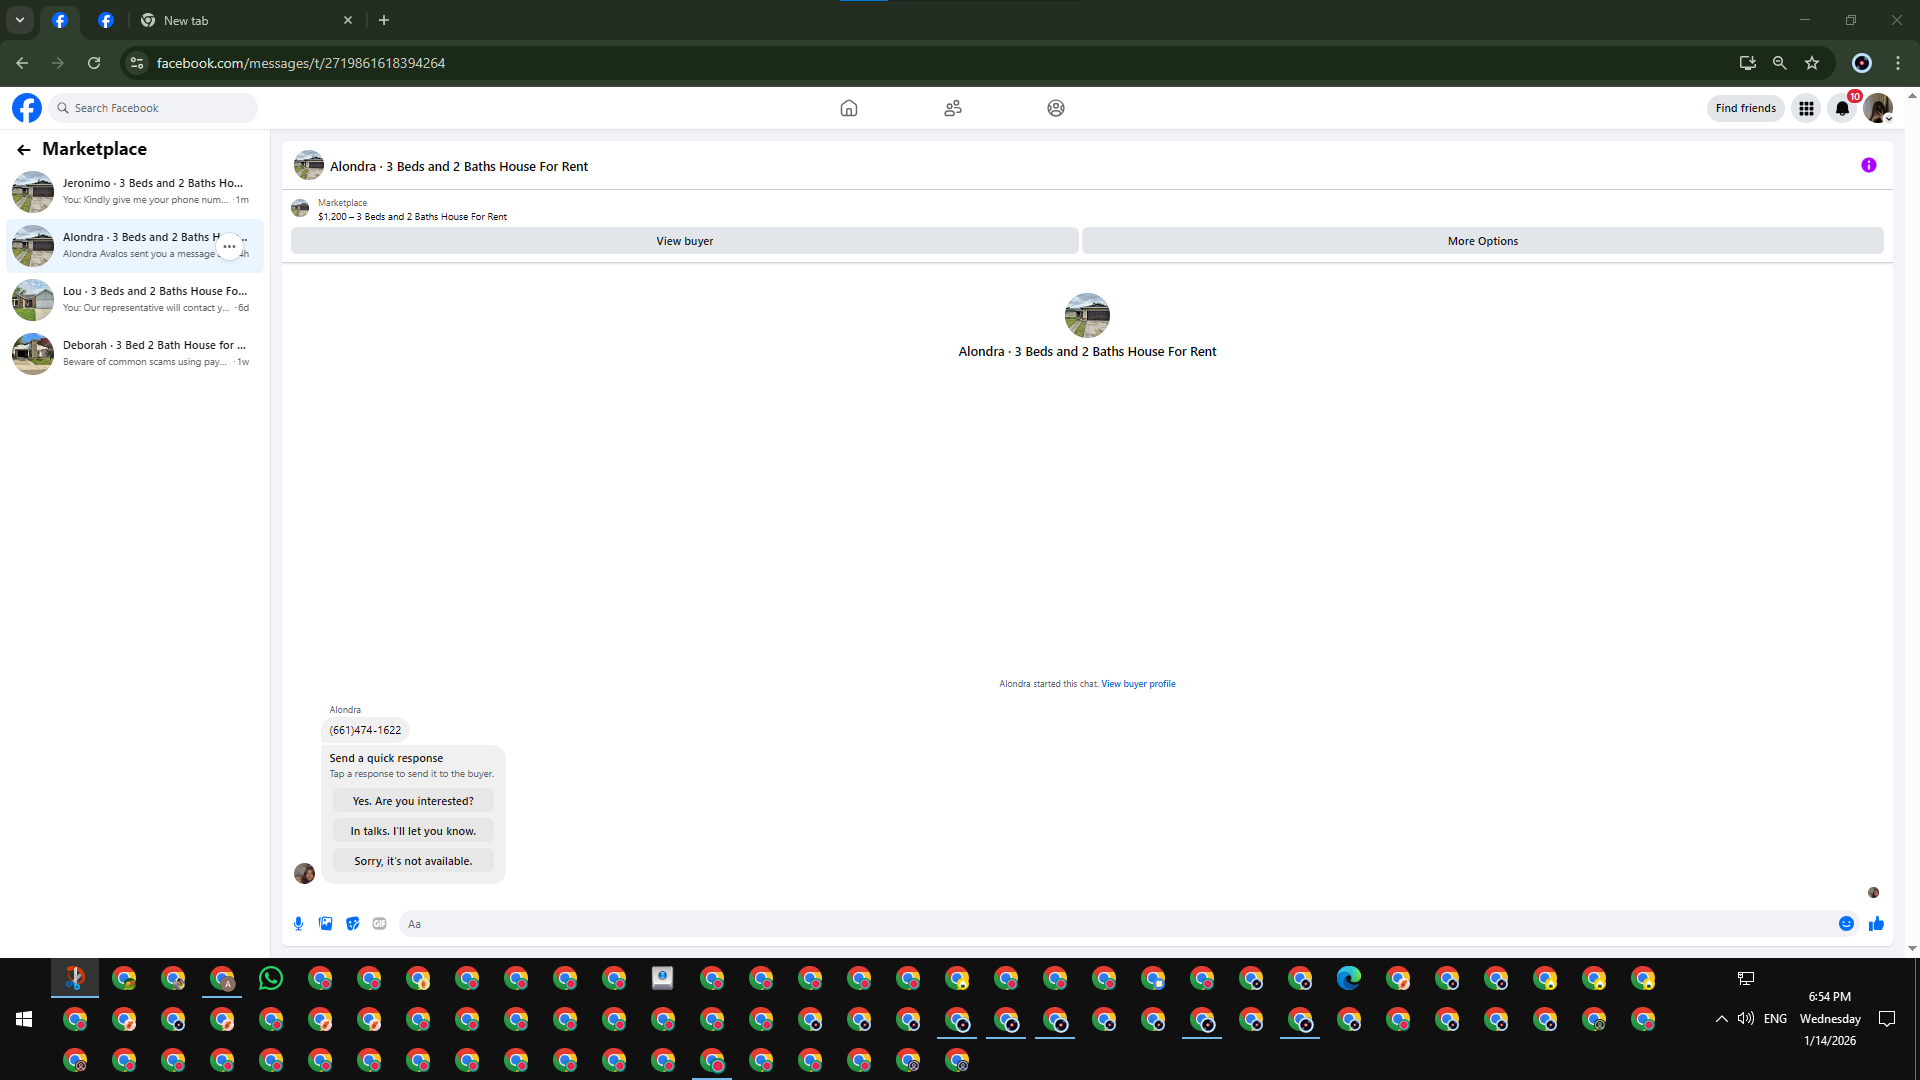Open the GIF picker icon
This screenshot has width=1920, height=1080.
point(379,924)
